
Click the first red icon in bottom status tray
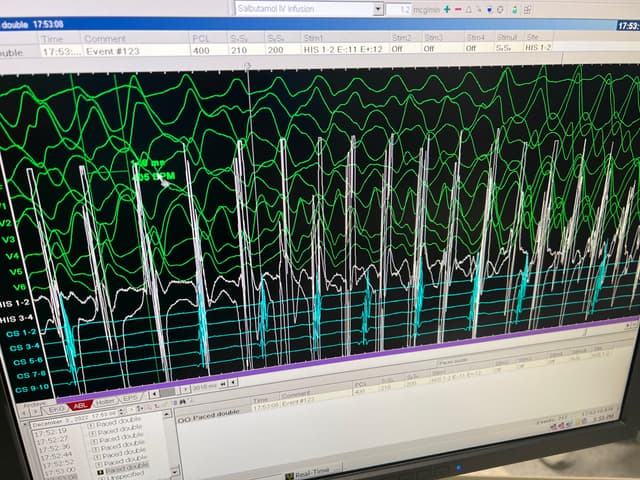[555, 427]
